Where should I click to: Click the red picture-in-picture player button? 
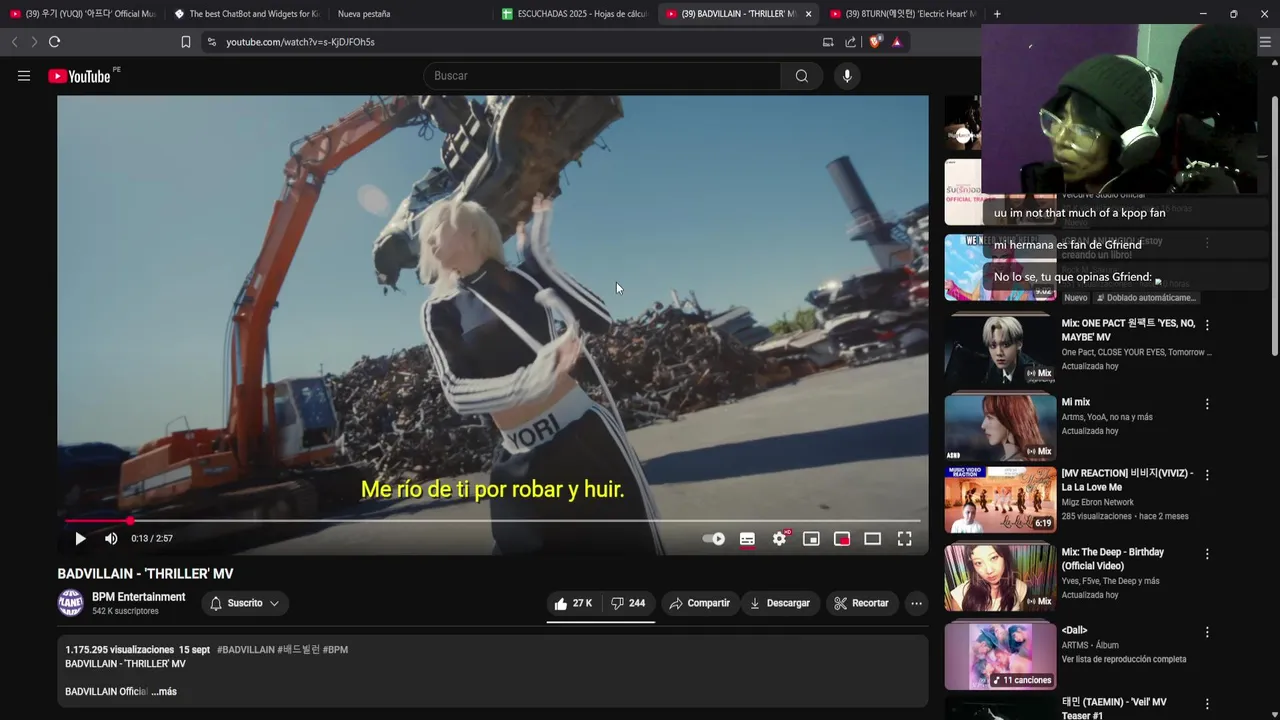(842, 539)
